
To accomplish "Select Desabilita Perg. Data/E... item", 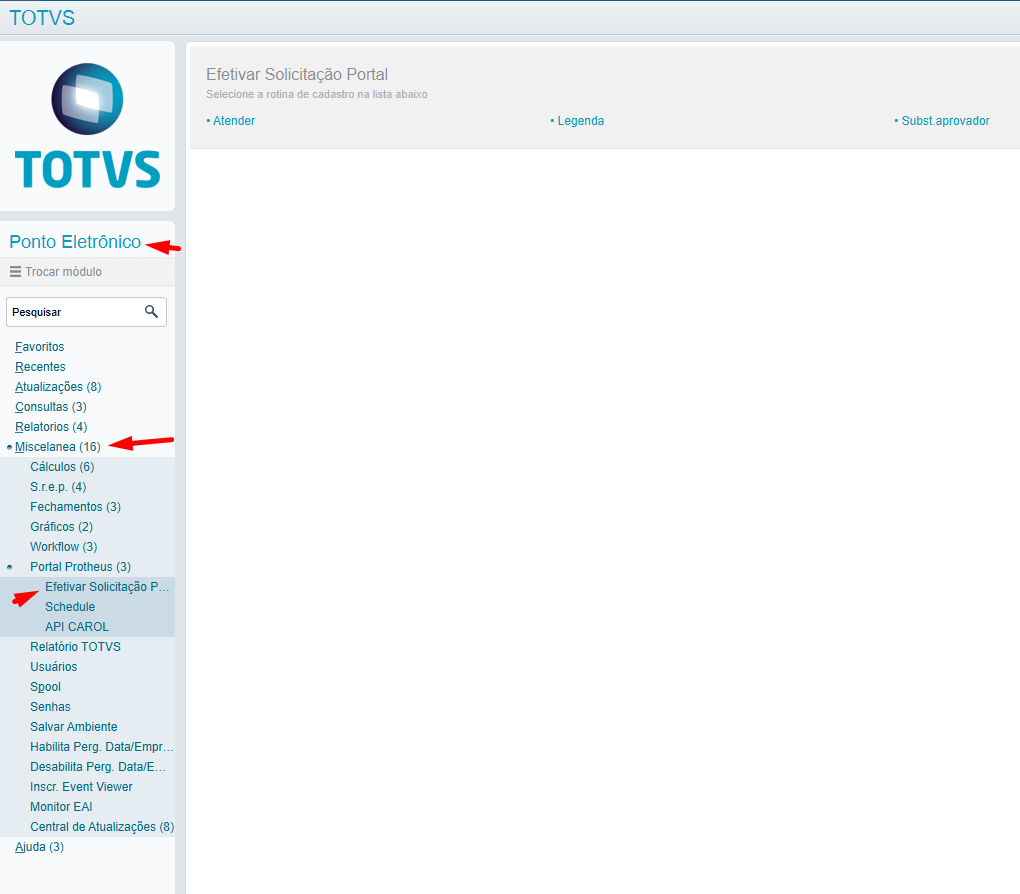I will (98, 767).
